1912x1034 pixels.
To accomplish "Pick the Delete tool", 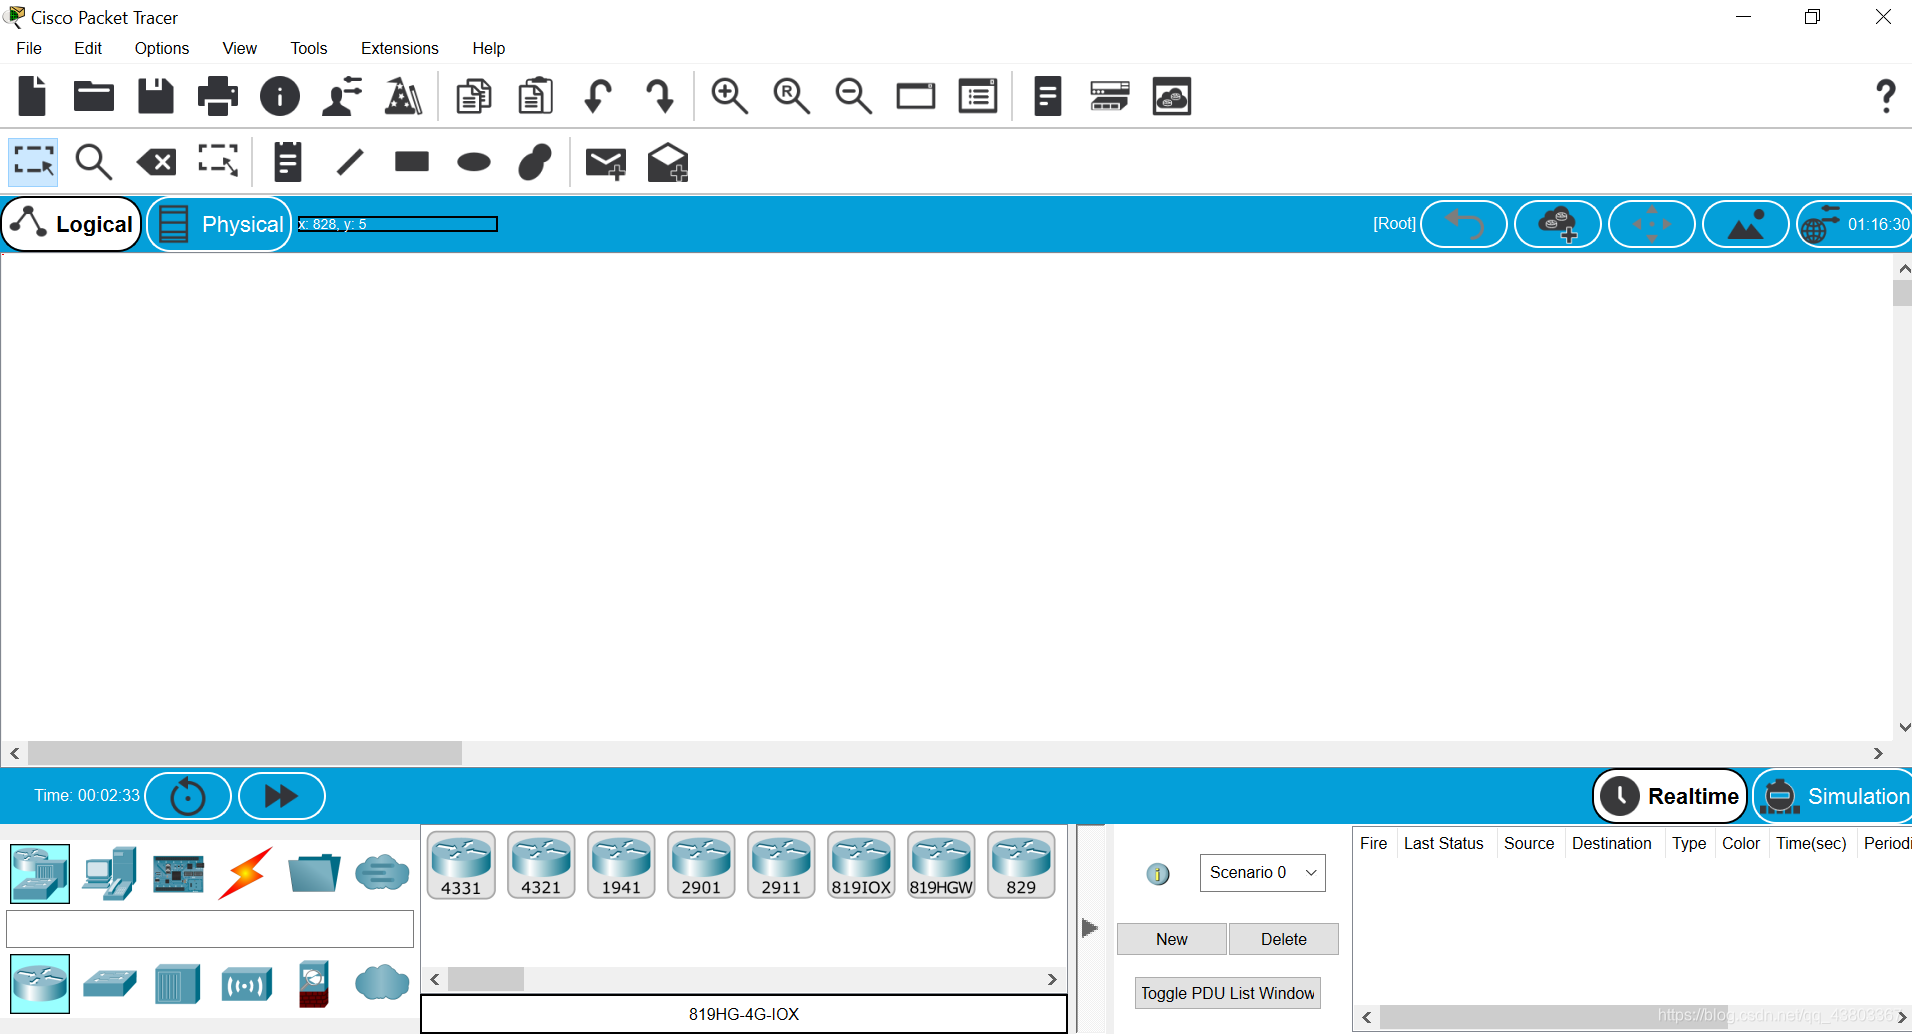I will coord(156,162).
